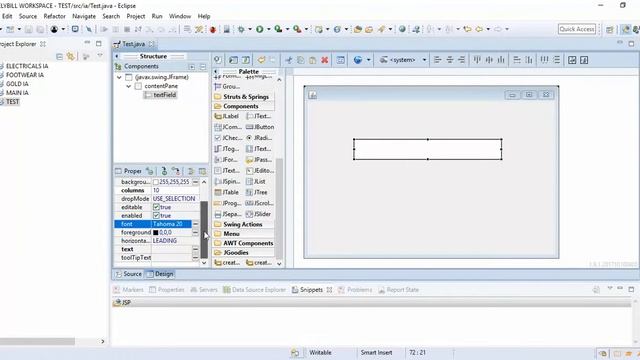640x360 pixels.
Task: Click the text property ellipsis button
Action: (196, 249)
